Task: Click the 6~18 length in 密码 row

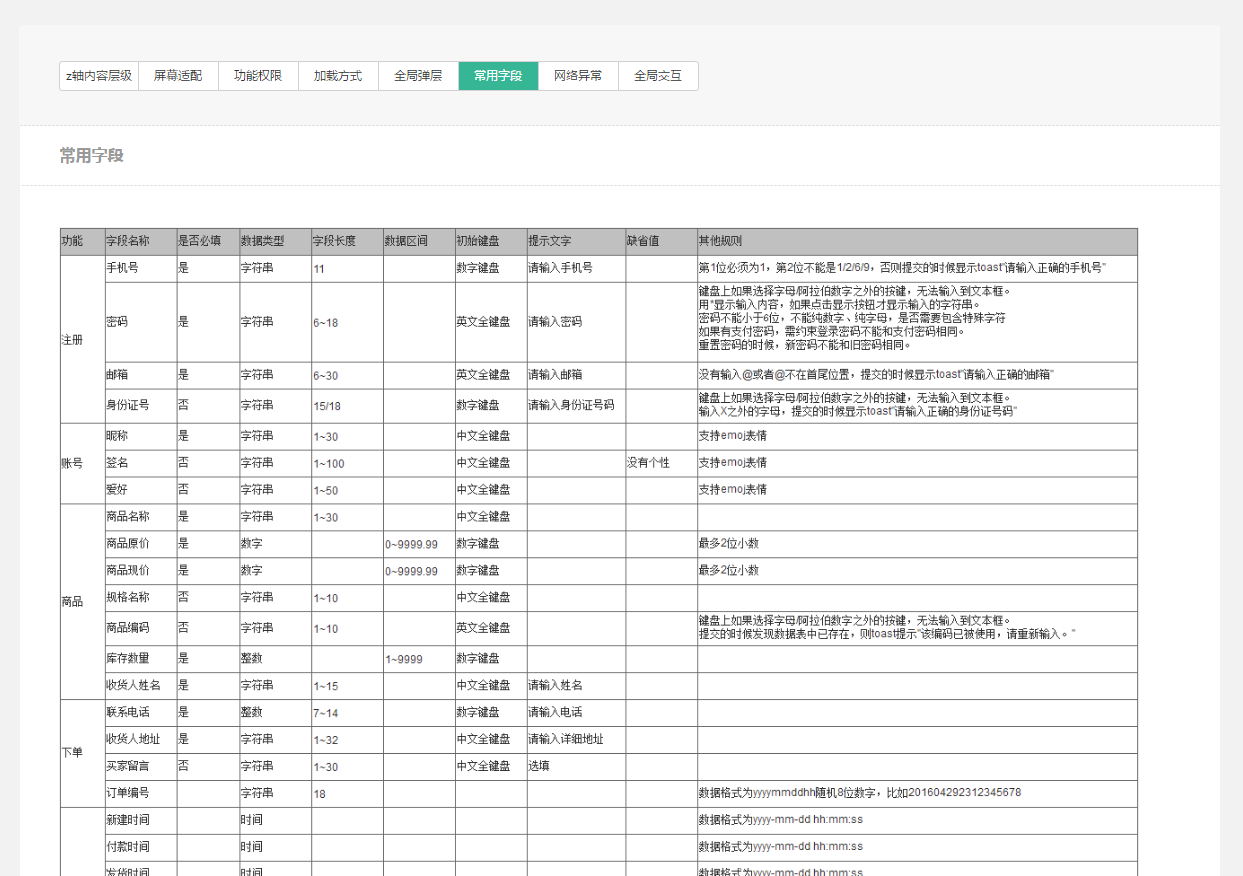Action: click(346, 322)
